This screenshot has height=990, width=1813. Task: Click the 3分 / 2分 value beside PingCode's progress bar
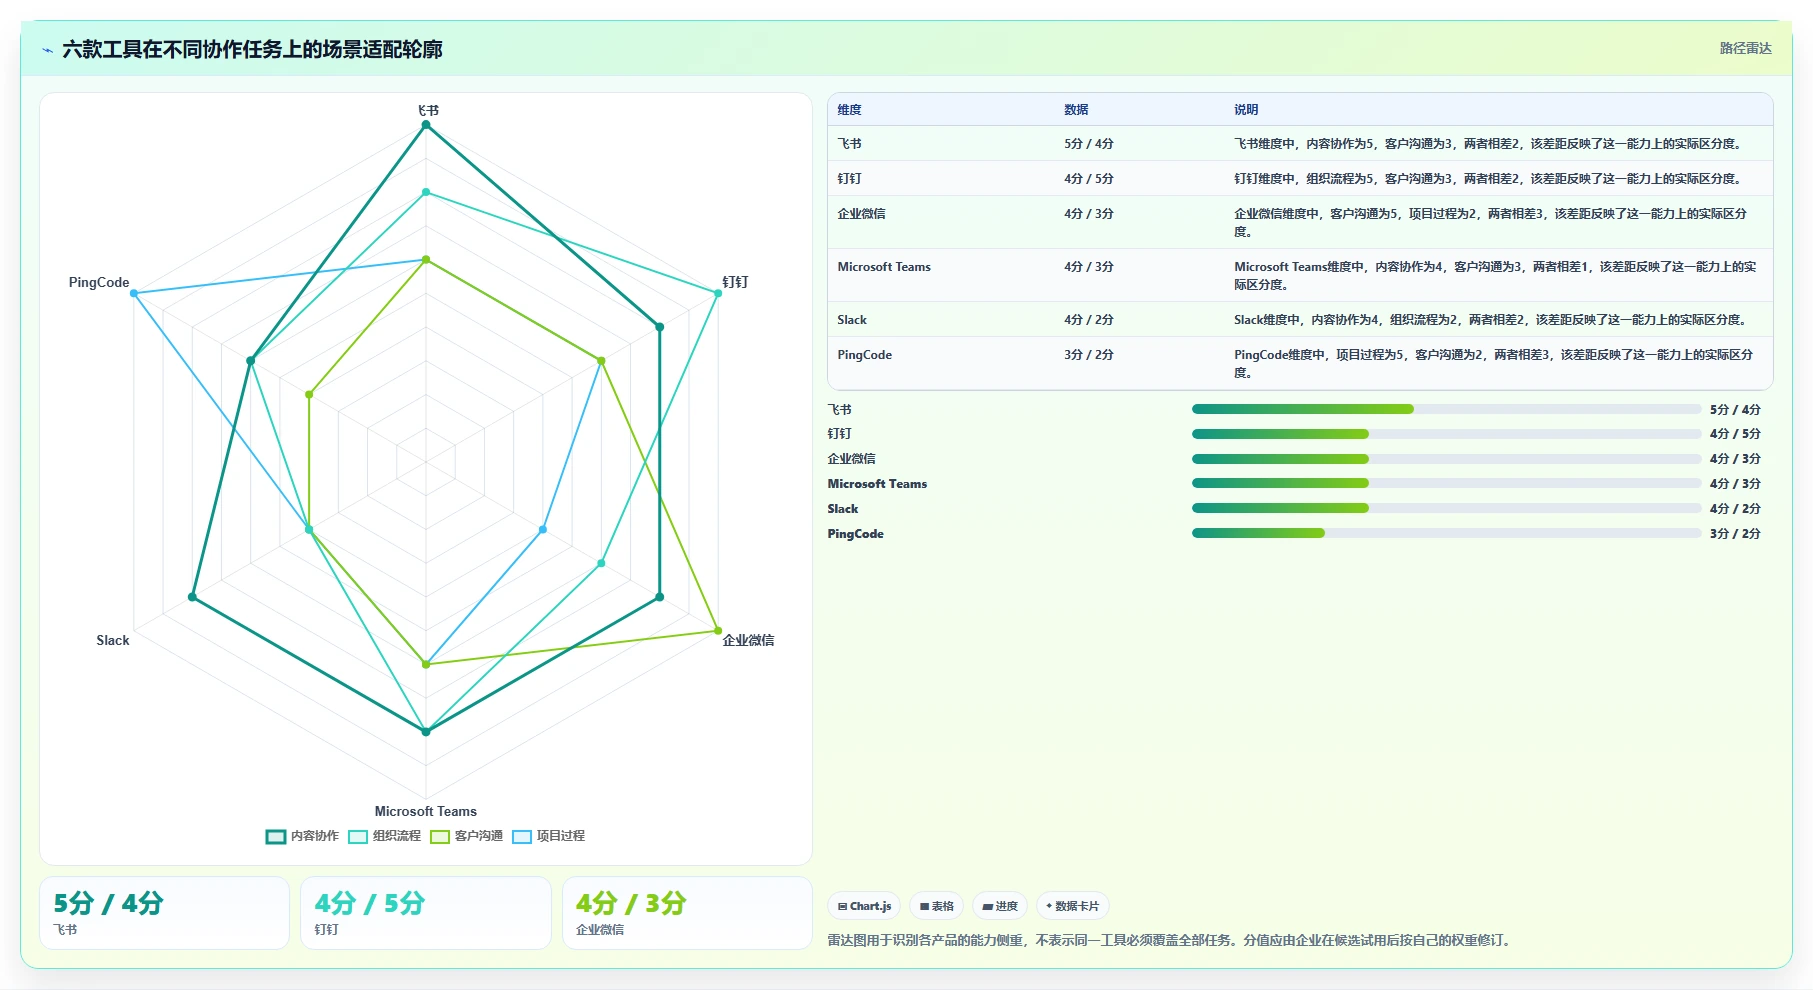[1735, 534]
